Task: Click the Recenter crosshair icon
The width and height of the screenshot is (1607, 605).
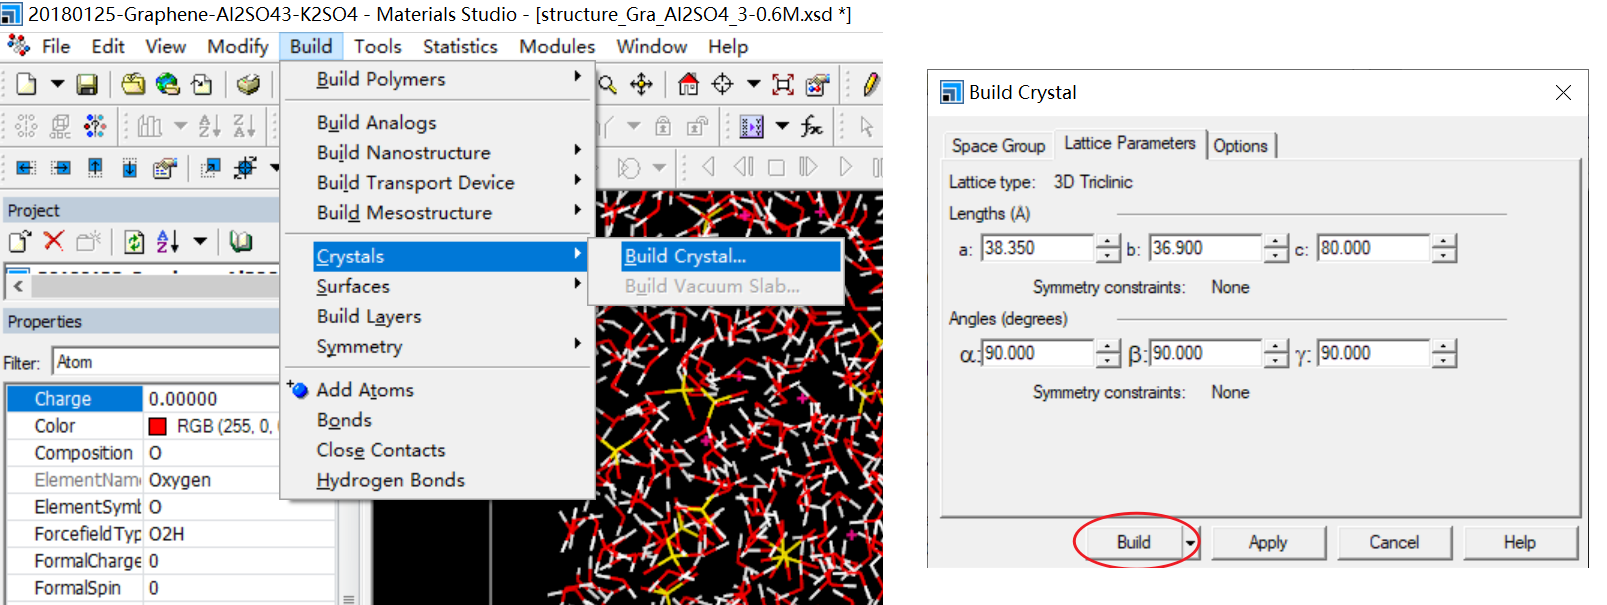Action: pos(722,84)
